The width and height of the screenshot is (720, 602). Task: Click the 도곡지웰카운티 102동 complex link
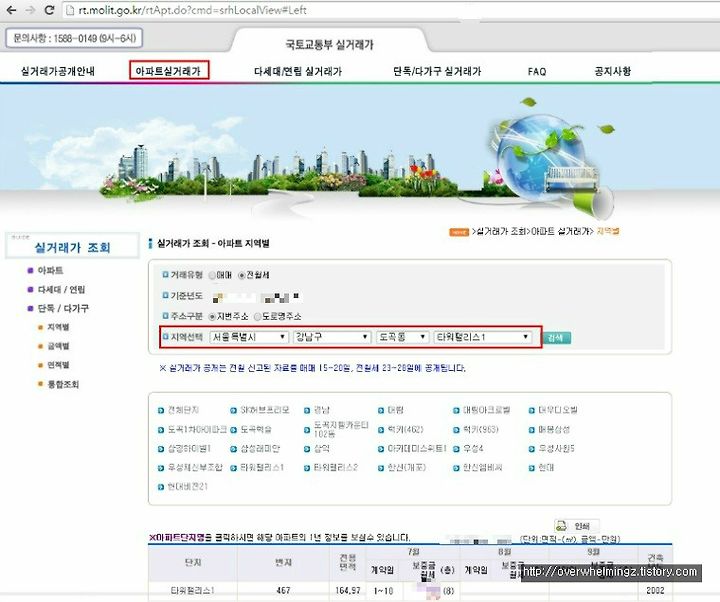click(341, 429)
